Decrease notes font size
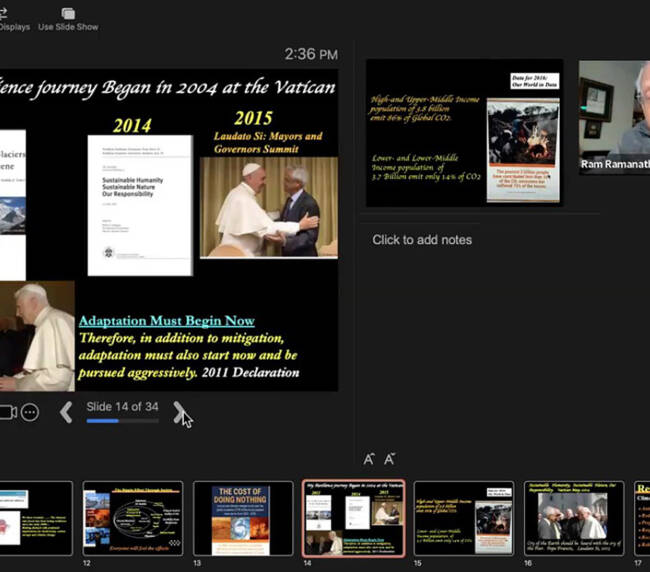Viewport: 650px width, 572px height. click(389, 459)
